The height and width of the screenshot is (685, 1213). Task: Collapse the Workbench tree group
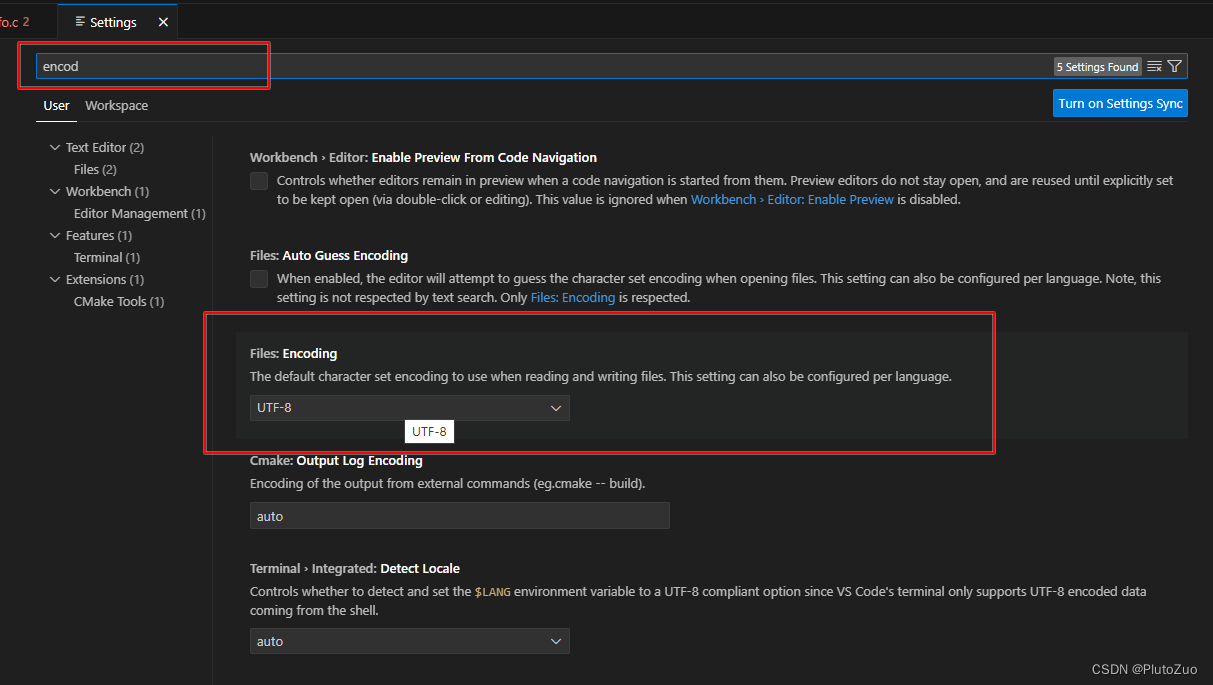pos(55,191)
